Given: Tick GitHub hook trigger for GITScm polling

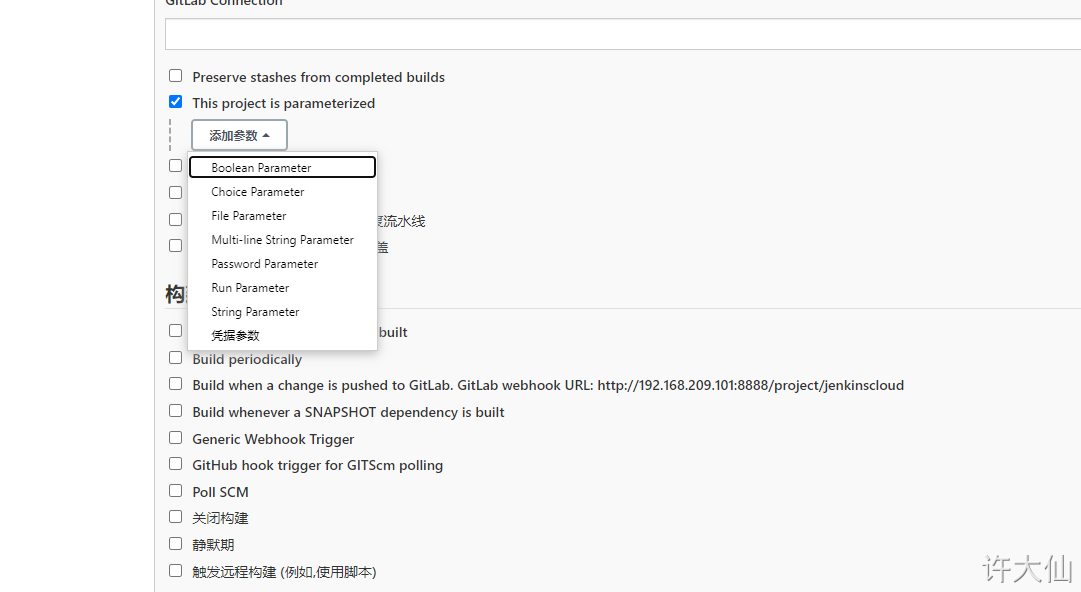Looking at the screenshot, I should (x=176, y=465).
